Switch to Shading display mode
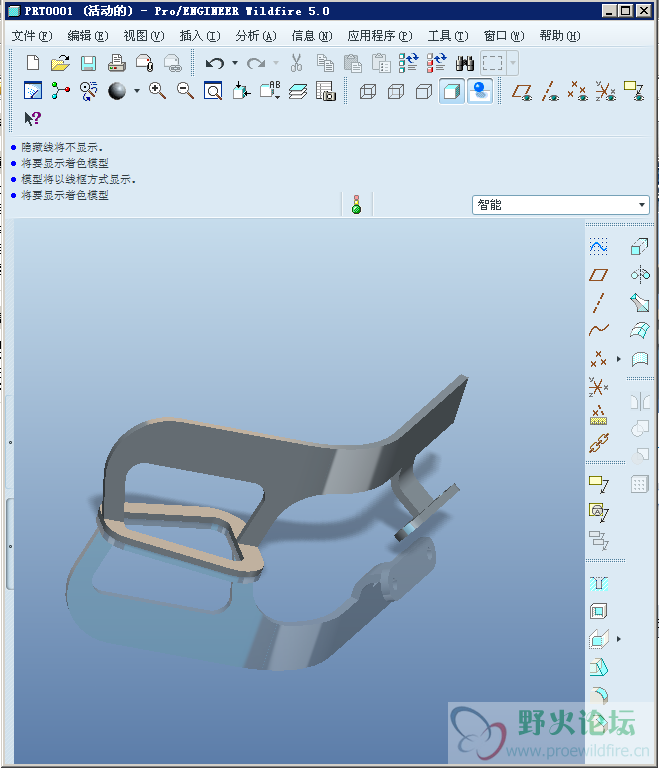Screen dimensions: 659x769 click(x=452, y=91)
